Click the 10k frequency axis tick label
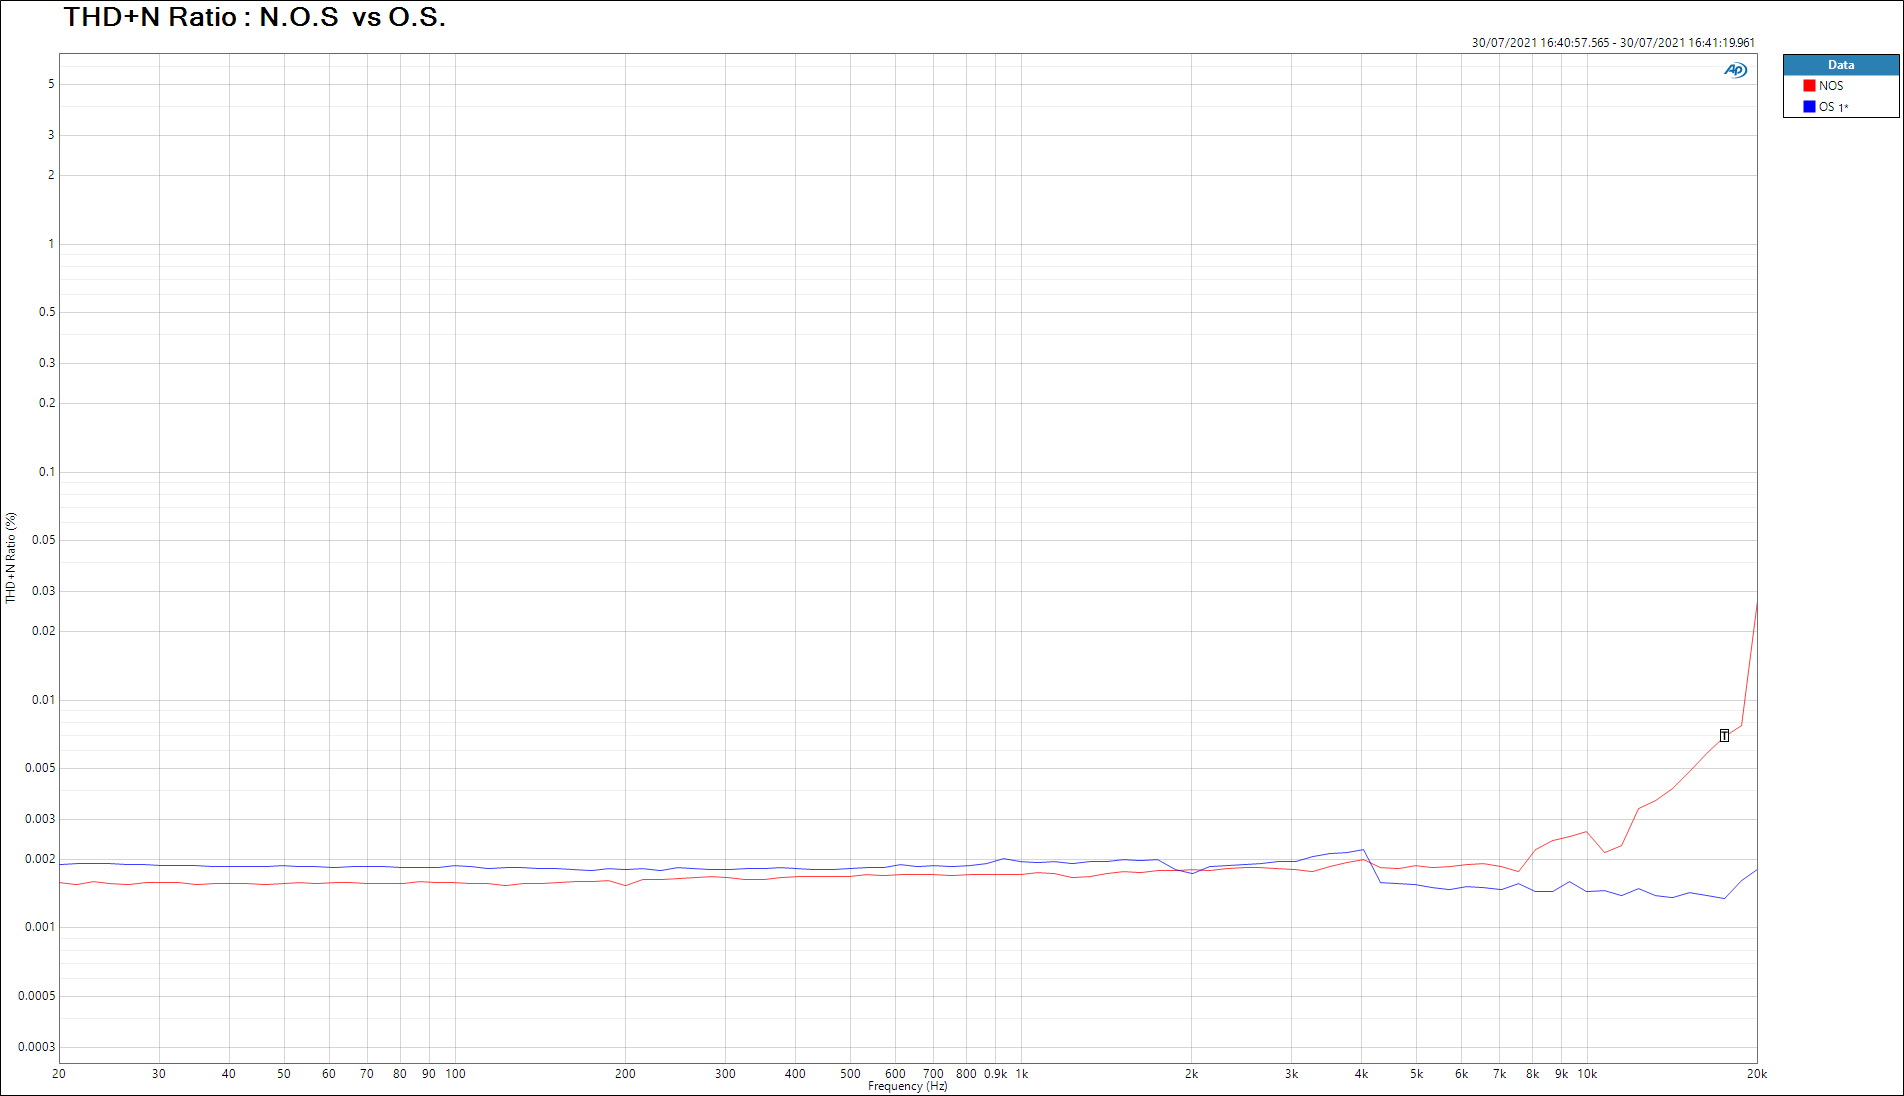Viewport: 1904px width, 1096px height. tap(1587, 1074)
